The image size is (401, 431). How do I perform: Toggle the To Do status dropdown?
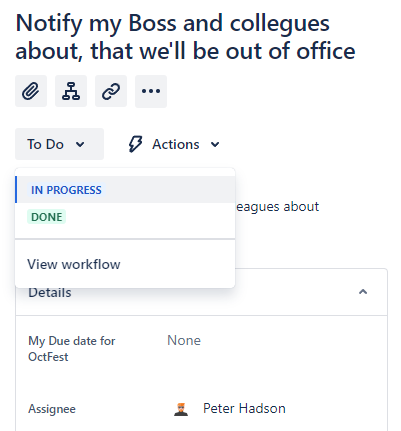59,144
